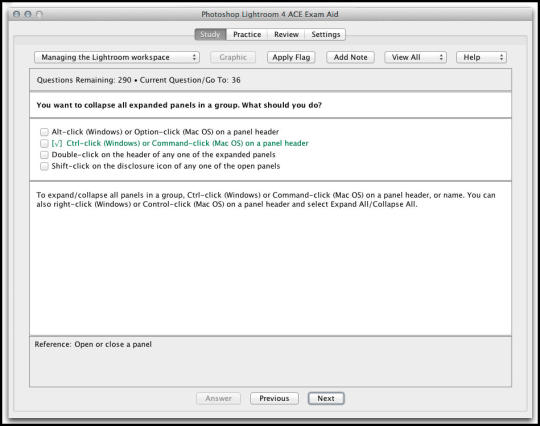Switch to the Study tab

[x=210, y=34]
